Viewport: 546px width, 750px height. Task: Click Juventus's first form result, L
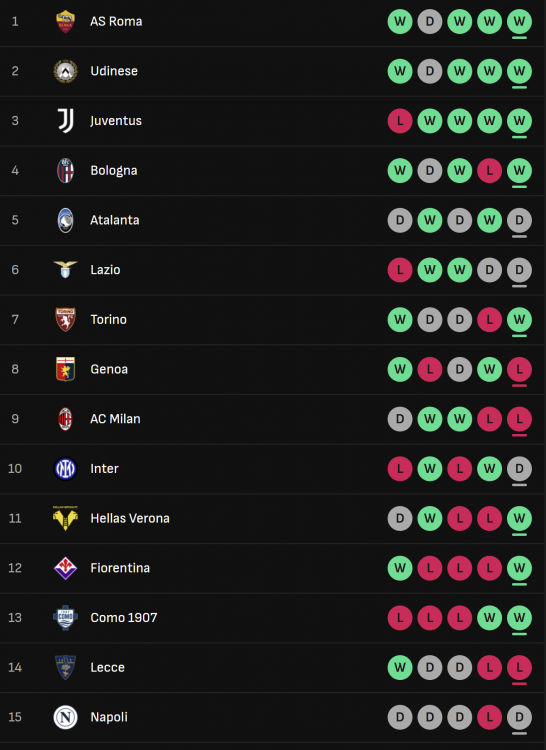tap(400, 121)
